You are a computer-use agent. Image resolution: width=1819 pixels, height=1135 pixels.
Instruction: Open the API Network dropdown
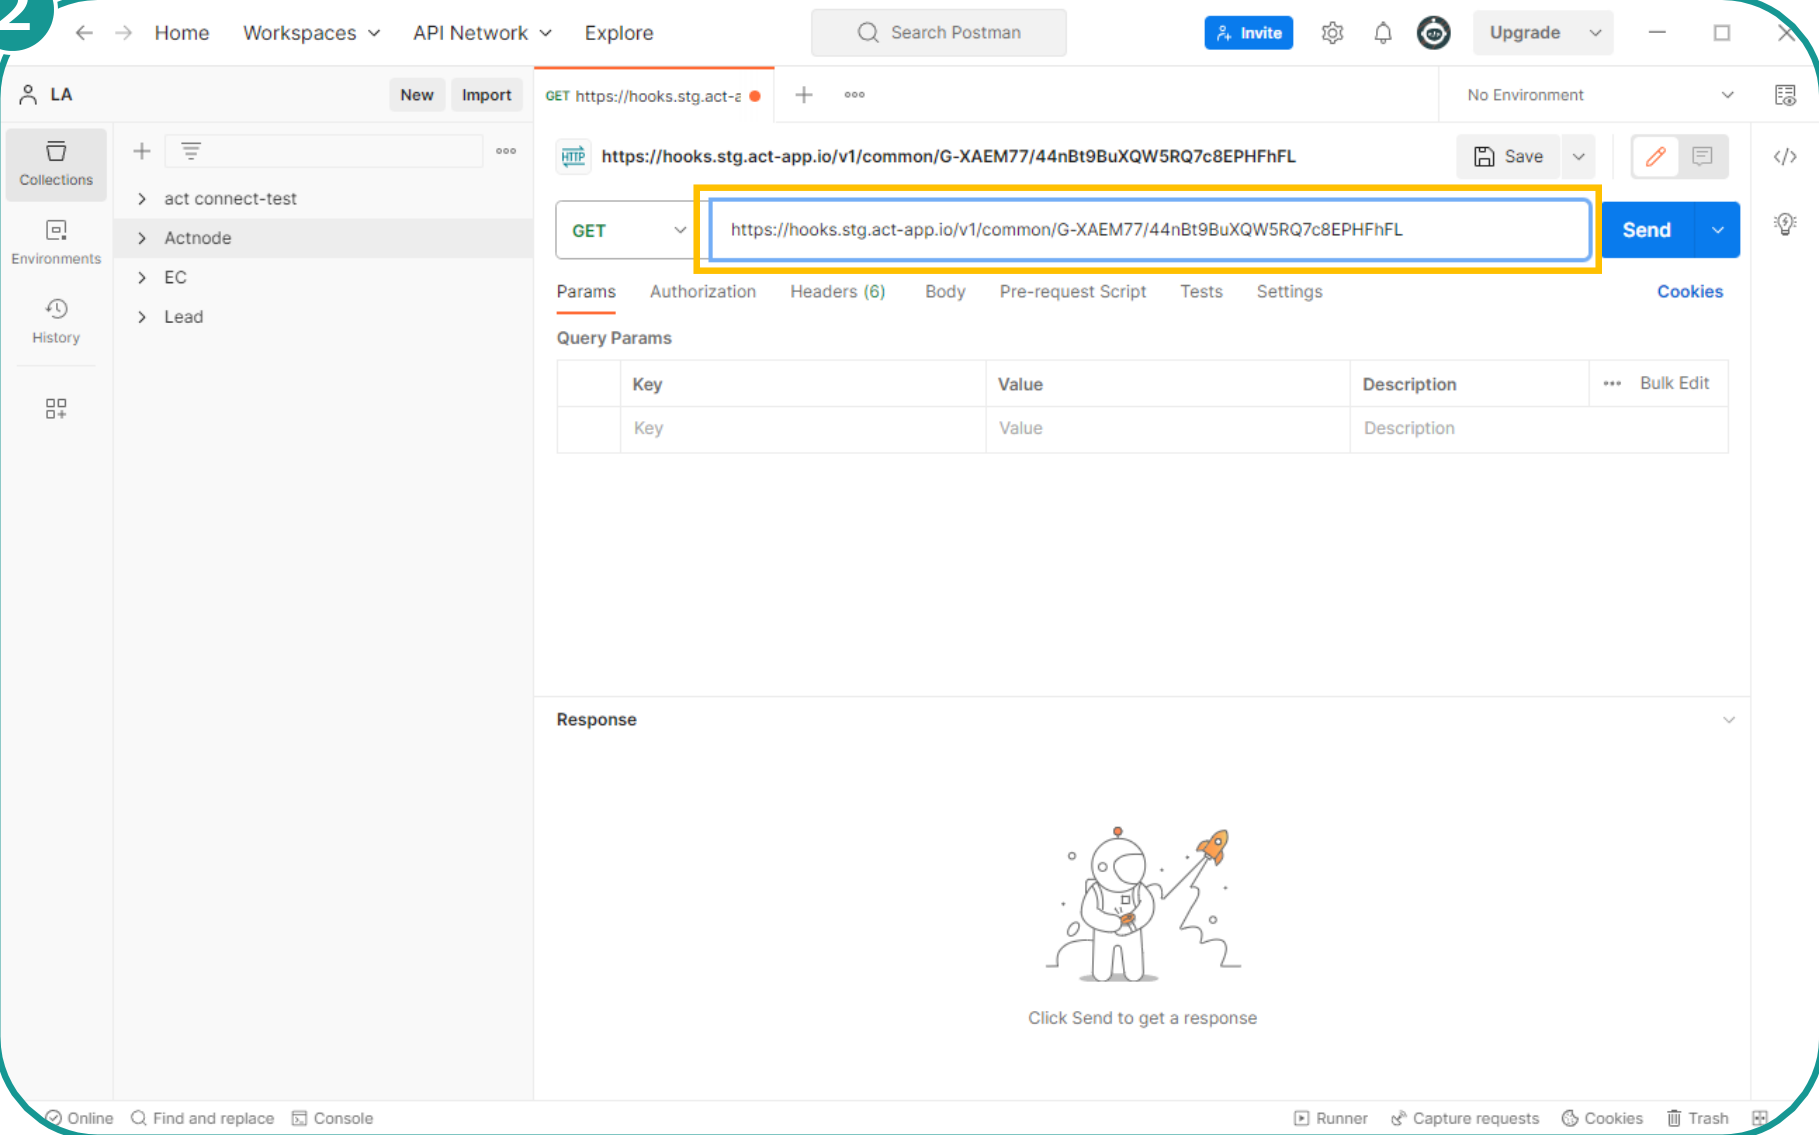[x=482, y=33]
